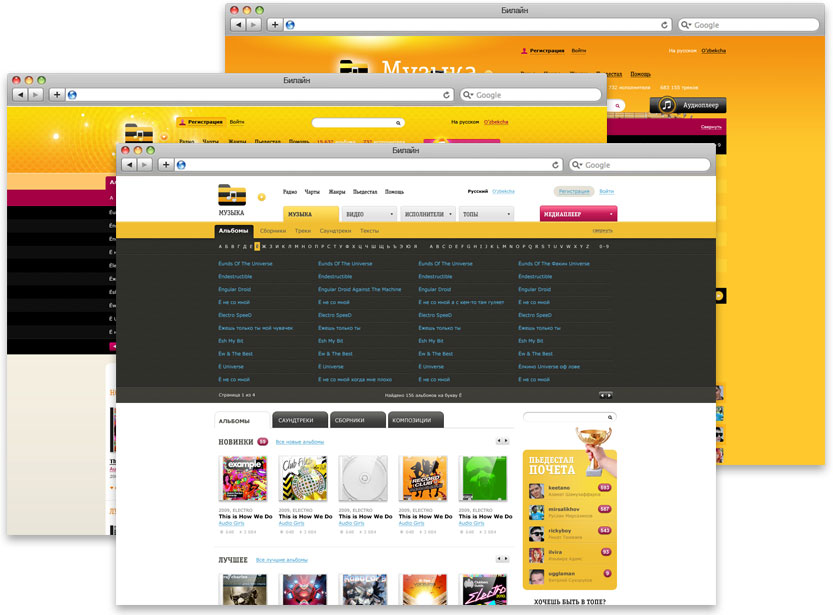Viewport: 833px width, 615px height.
Task: Open the МЕДИАПЛЕЕР dropdown
Action: 578,214
